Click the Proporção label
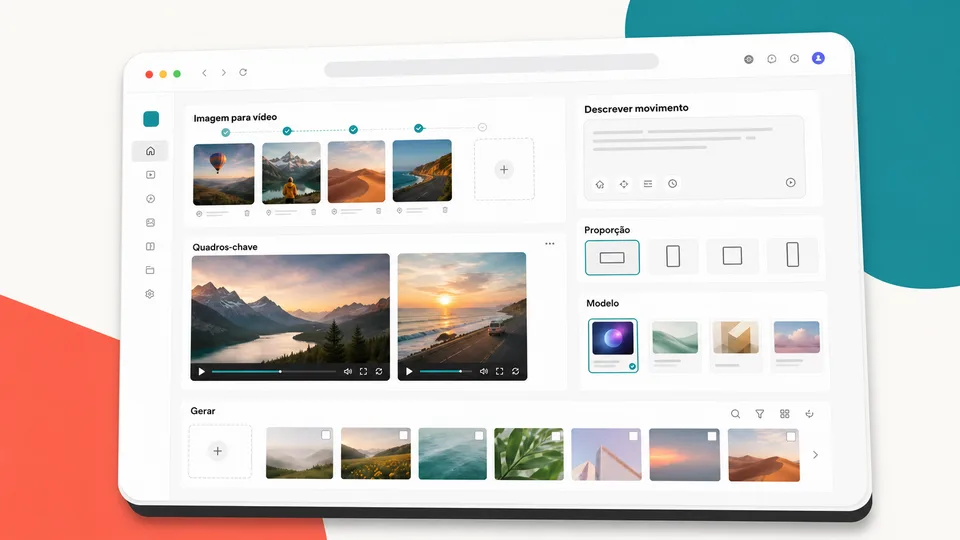Screen dimensions: 960x540 pyautogui.click(x=607, y=230)
